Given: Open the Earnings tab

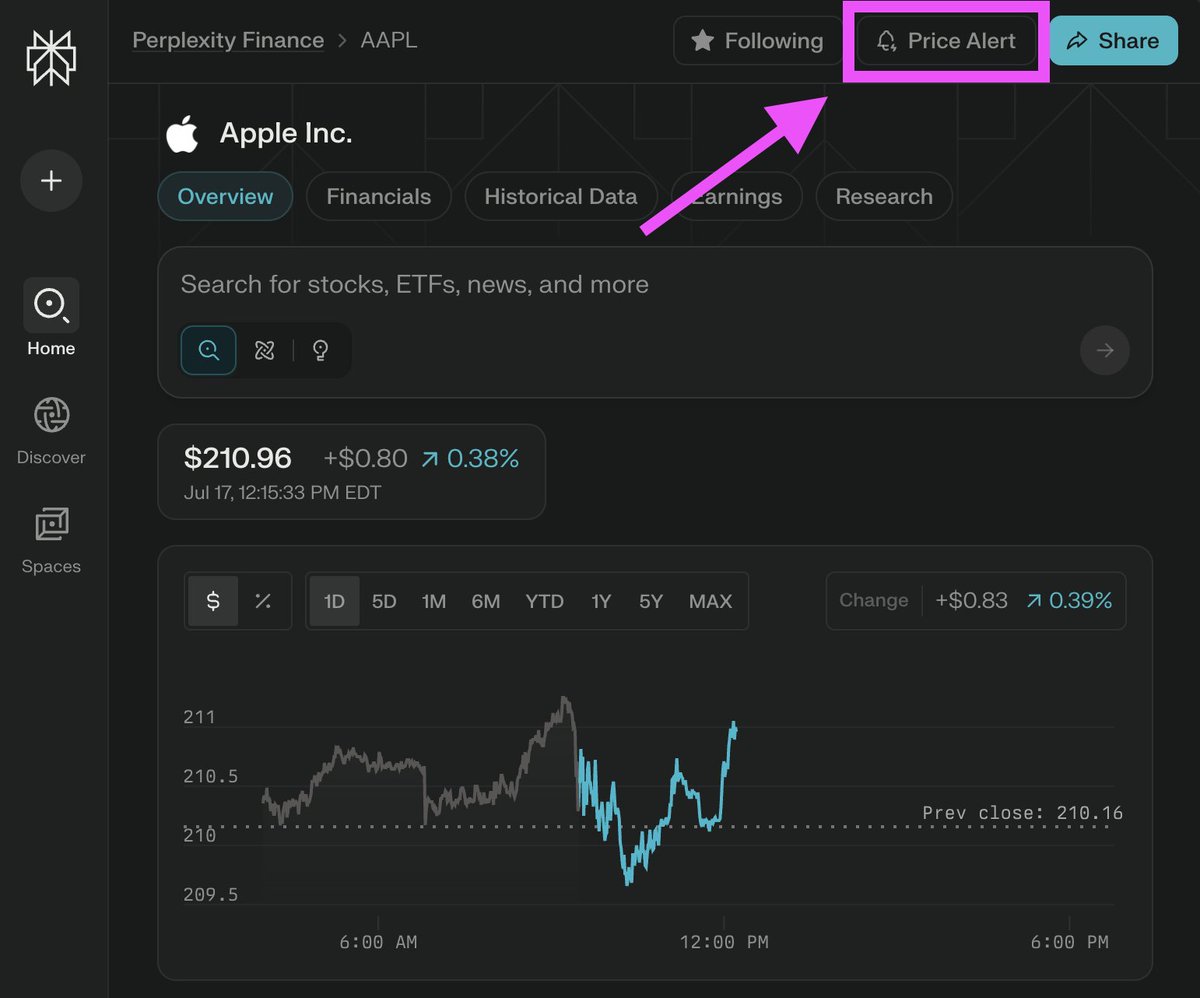Looking at the screenshot, I should (x=737, y=196).
